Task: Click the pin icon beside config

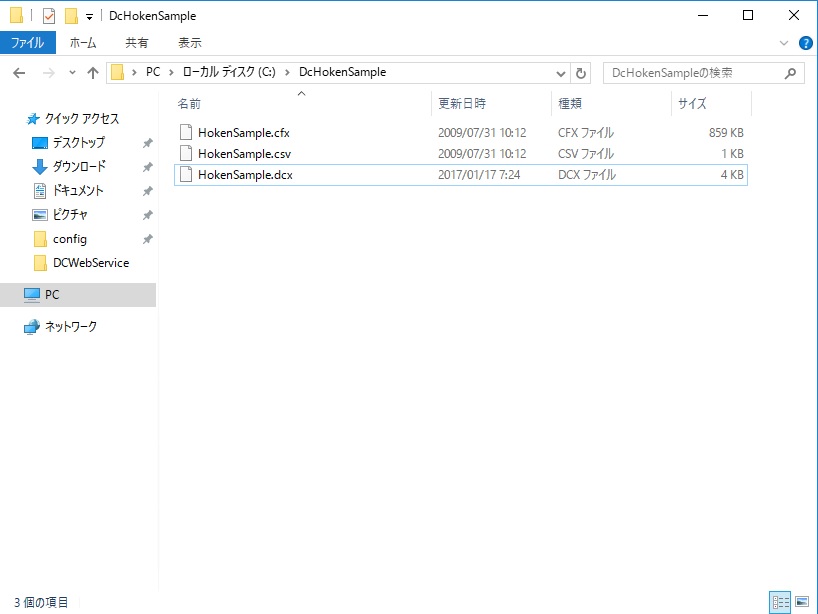Action: click(148, 239)
